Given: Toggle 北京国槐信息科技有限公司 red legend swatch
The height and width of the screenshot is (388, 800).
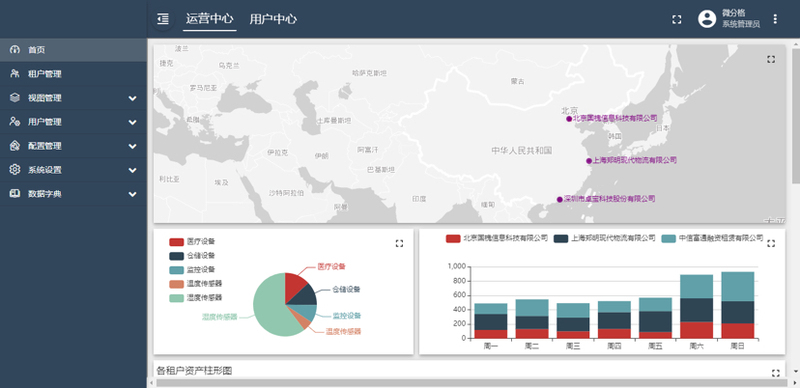Looking at the screenshot, I should pos(453,238).
